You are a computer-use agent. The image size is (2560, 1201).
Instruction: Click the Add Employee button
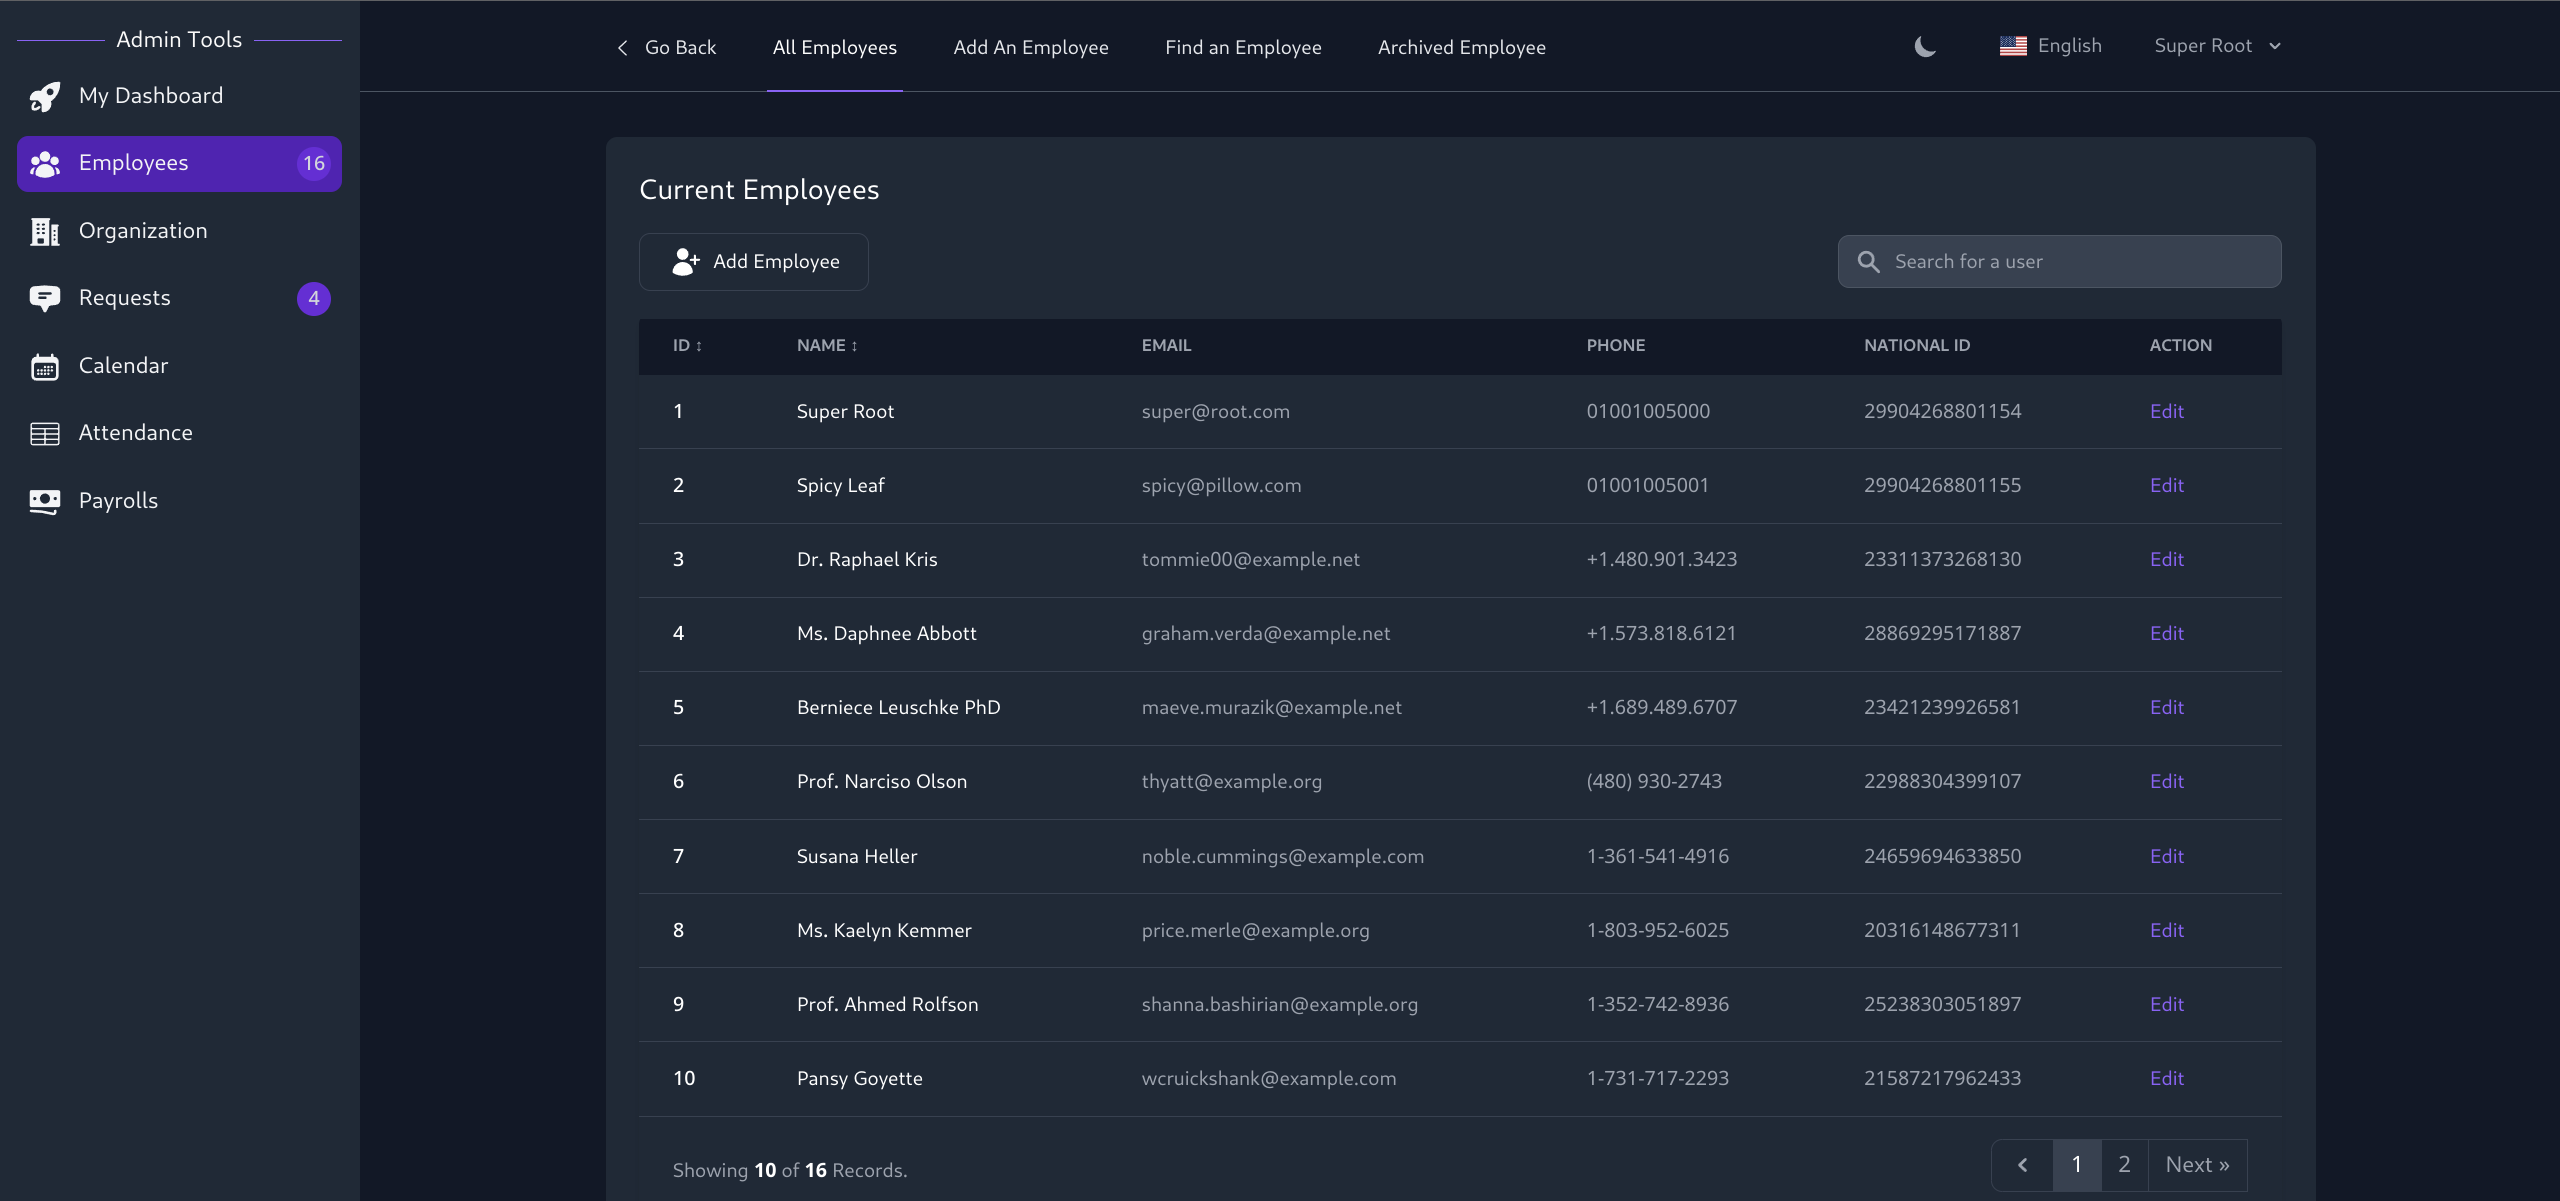754,262
